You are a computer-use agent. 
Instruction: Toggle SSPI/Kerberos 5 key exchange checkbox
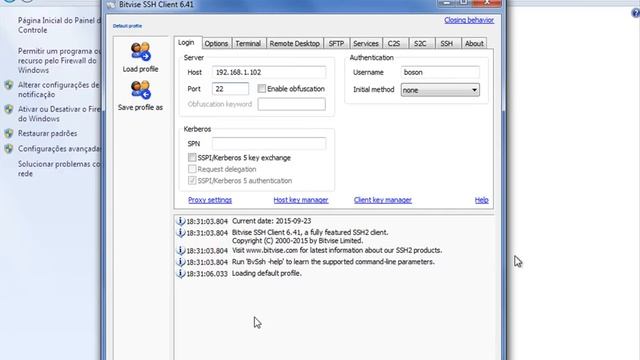pos(192,158)
